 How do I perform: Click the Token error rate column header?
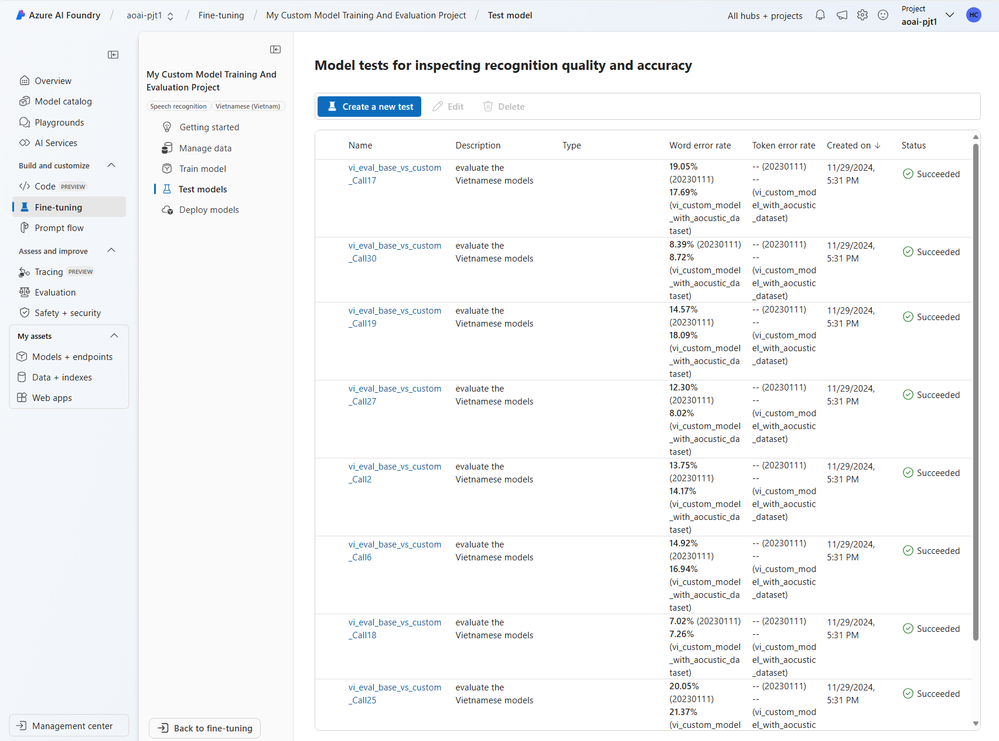pyautogui.click(x=783, y=145)
